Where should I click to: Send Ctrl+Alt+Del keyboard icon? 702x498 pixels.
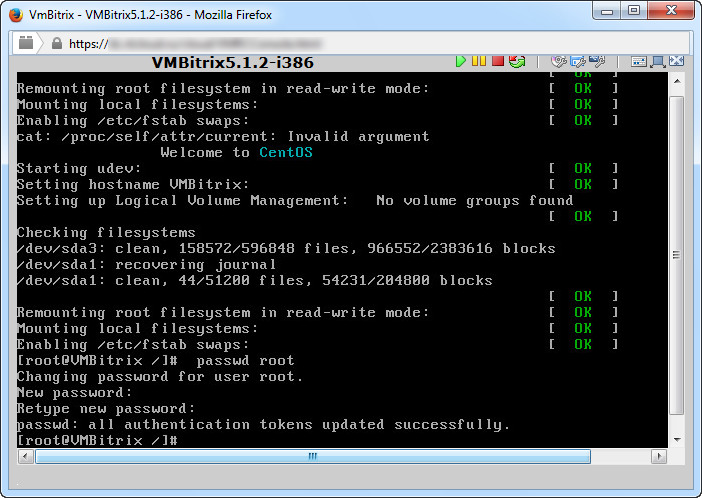point(638,62)
